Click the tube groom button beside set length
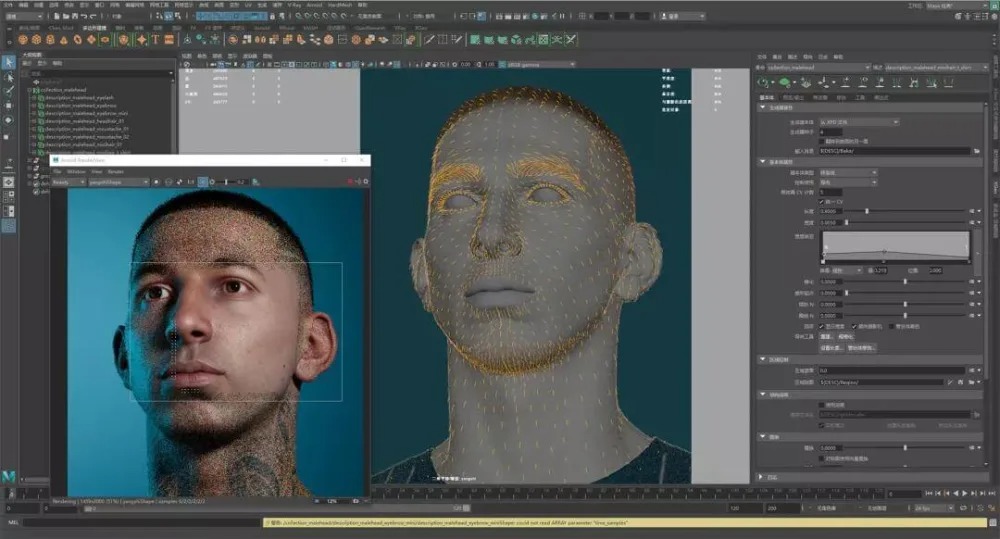This screenshot has height=539, width=1000. point(862,348)
